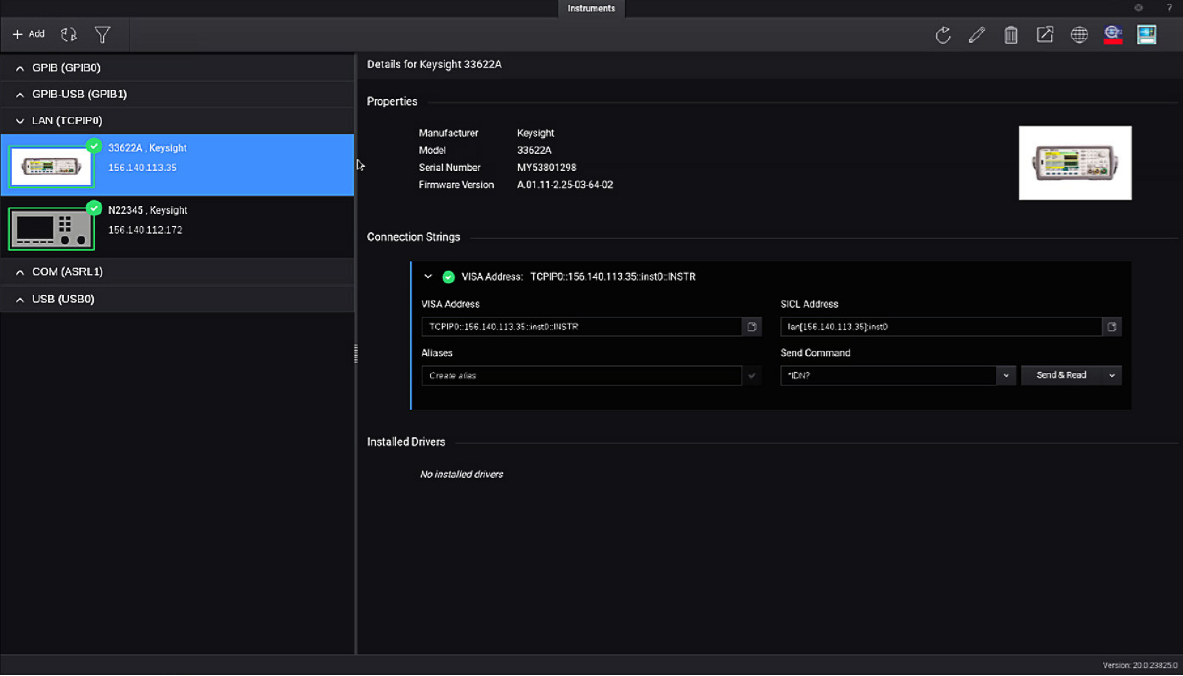Click the rescan instruments icon beside Add

pyautogui.click(x=69, y=35)
